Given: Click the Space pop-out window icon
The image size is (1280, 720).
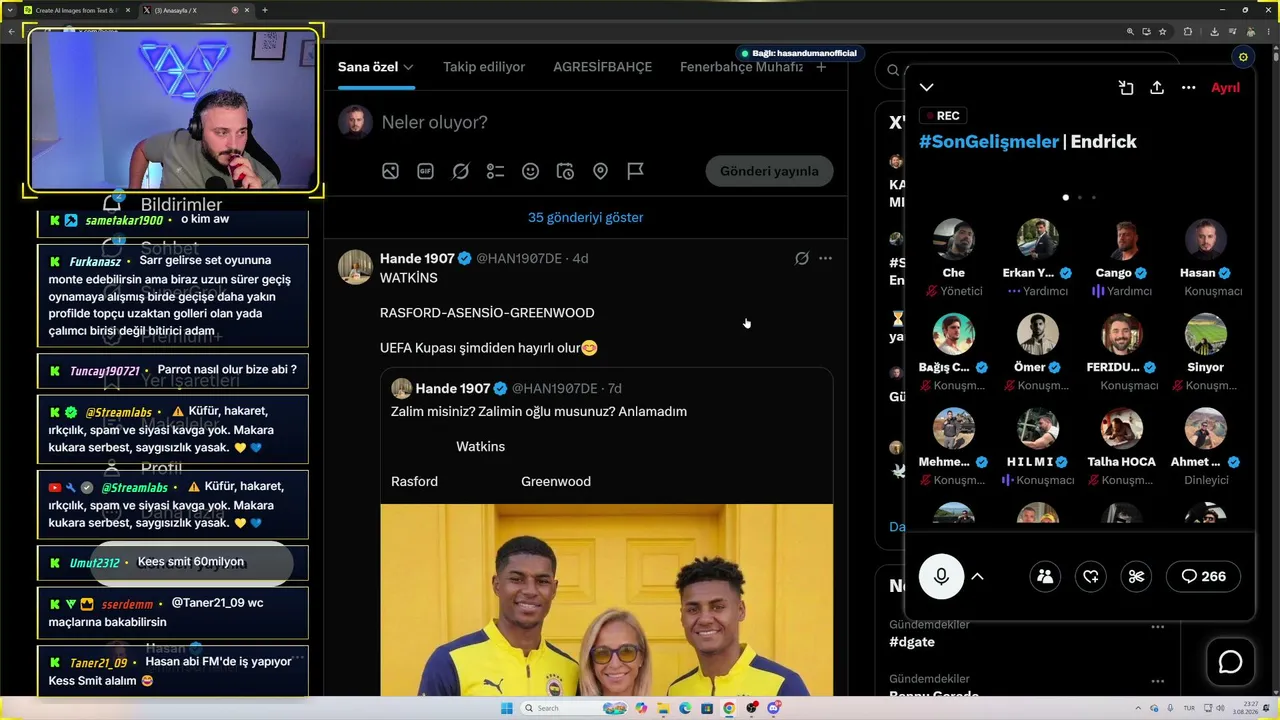Looking at the screenshot, I should [1126, 88].
